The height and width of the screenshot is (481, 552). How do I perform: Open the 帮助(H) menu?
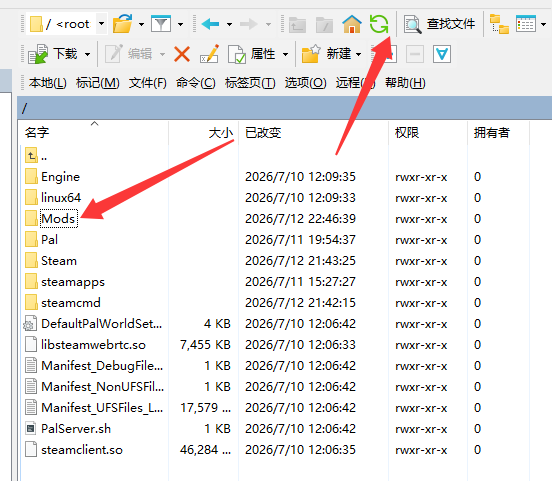tap(405, 83)
